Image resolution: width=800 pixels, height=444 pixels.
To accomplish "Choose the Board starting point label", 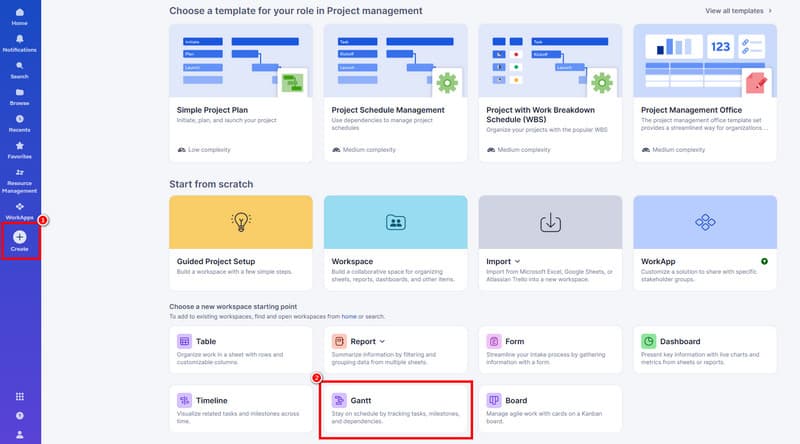I will [x=516, y=401].
